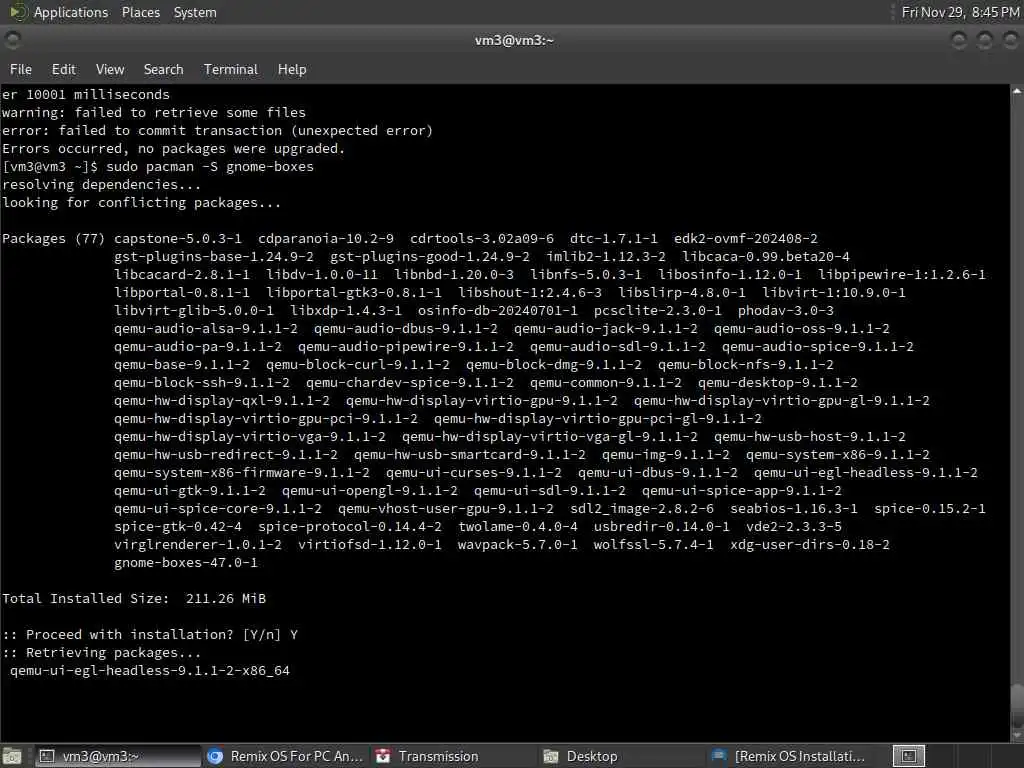
Task: Click the terminal window menu icon at title bar left
Action: tap(12, 40)
